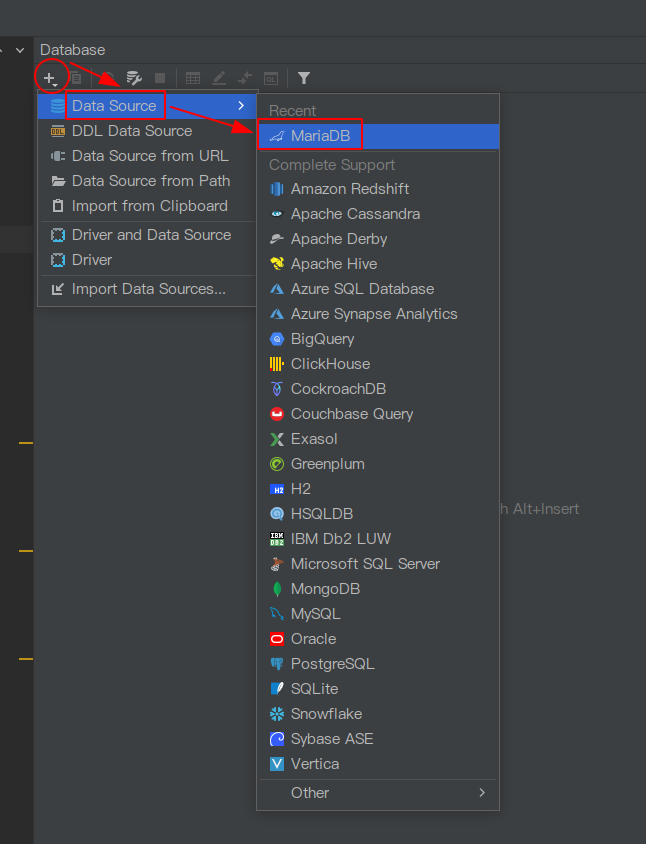The height and width of the screenshot is (844, 646).
Task: Select MongoDB data source
Action: pyautogui.click(x=378, y=589)
